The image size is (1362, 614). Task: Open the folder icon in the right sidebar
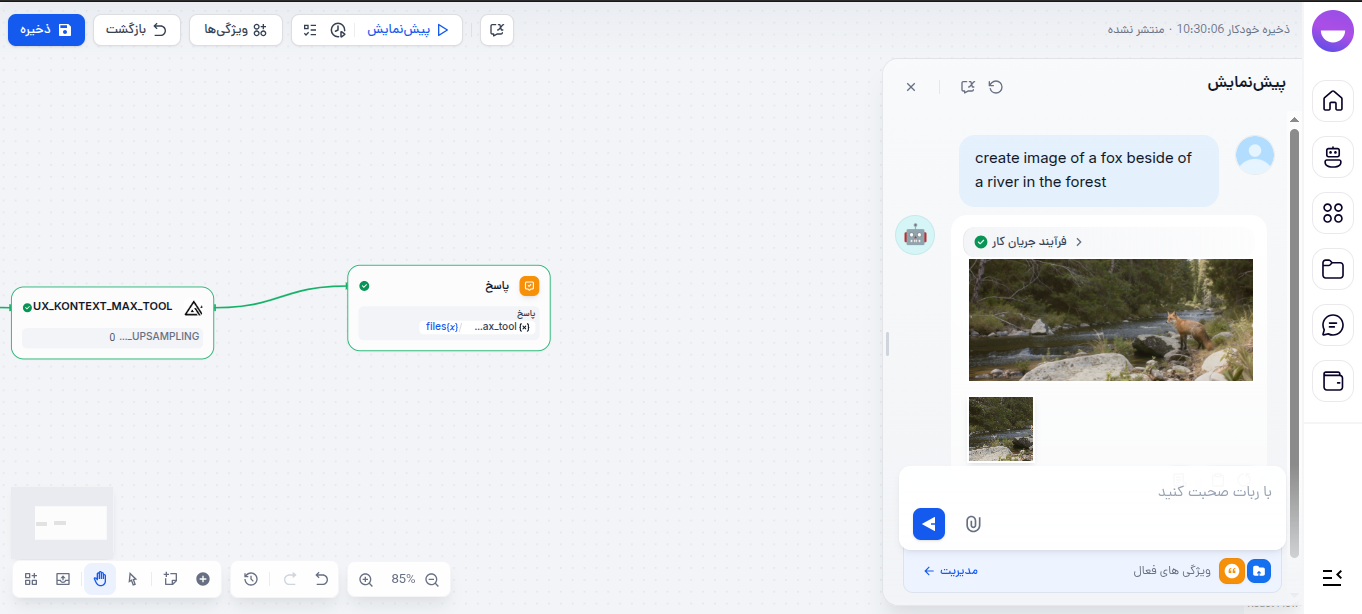tap(1332, 269)
